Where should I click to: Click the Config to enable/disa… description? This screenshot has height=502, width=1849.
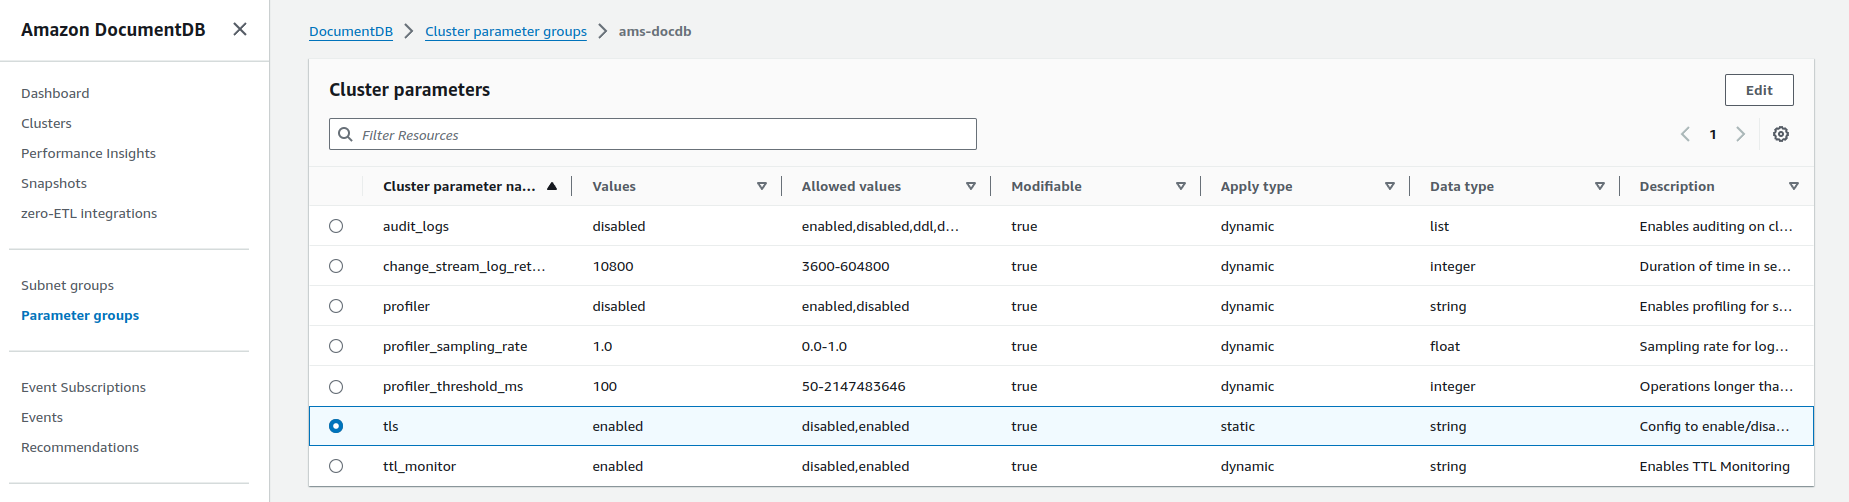pyautogui.click(x=1714, y=426)
